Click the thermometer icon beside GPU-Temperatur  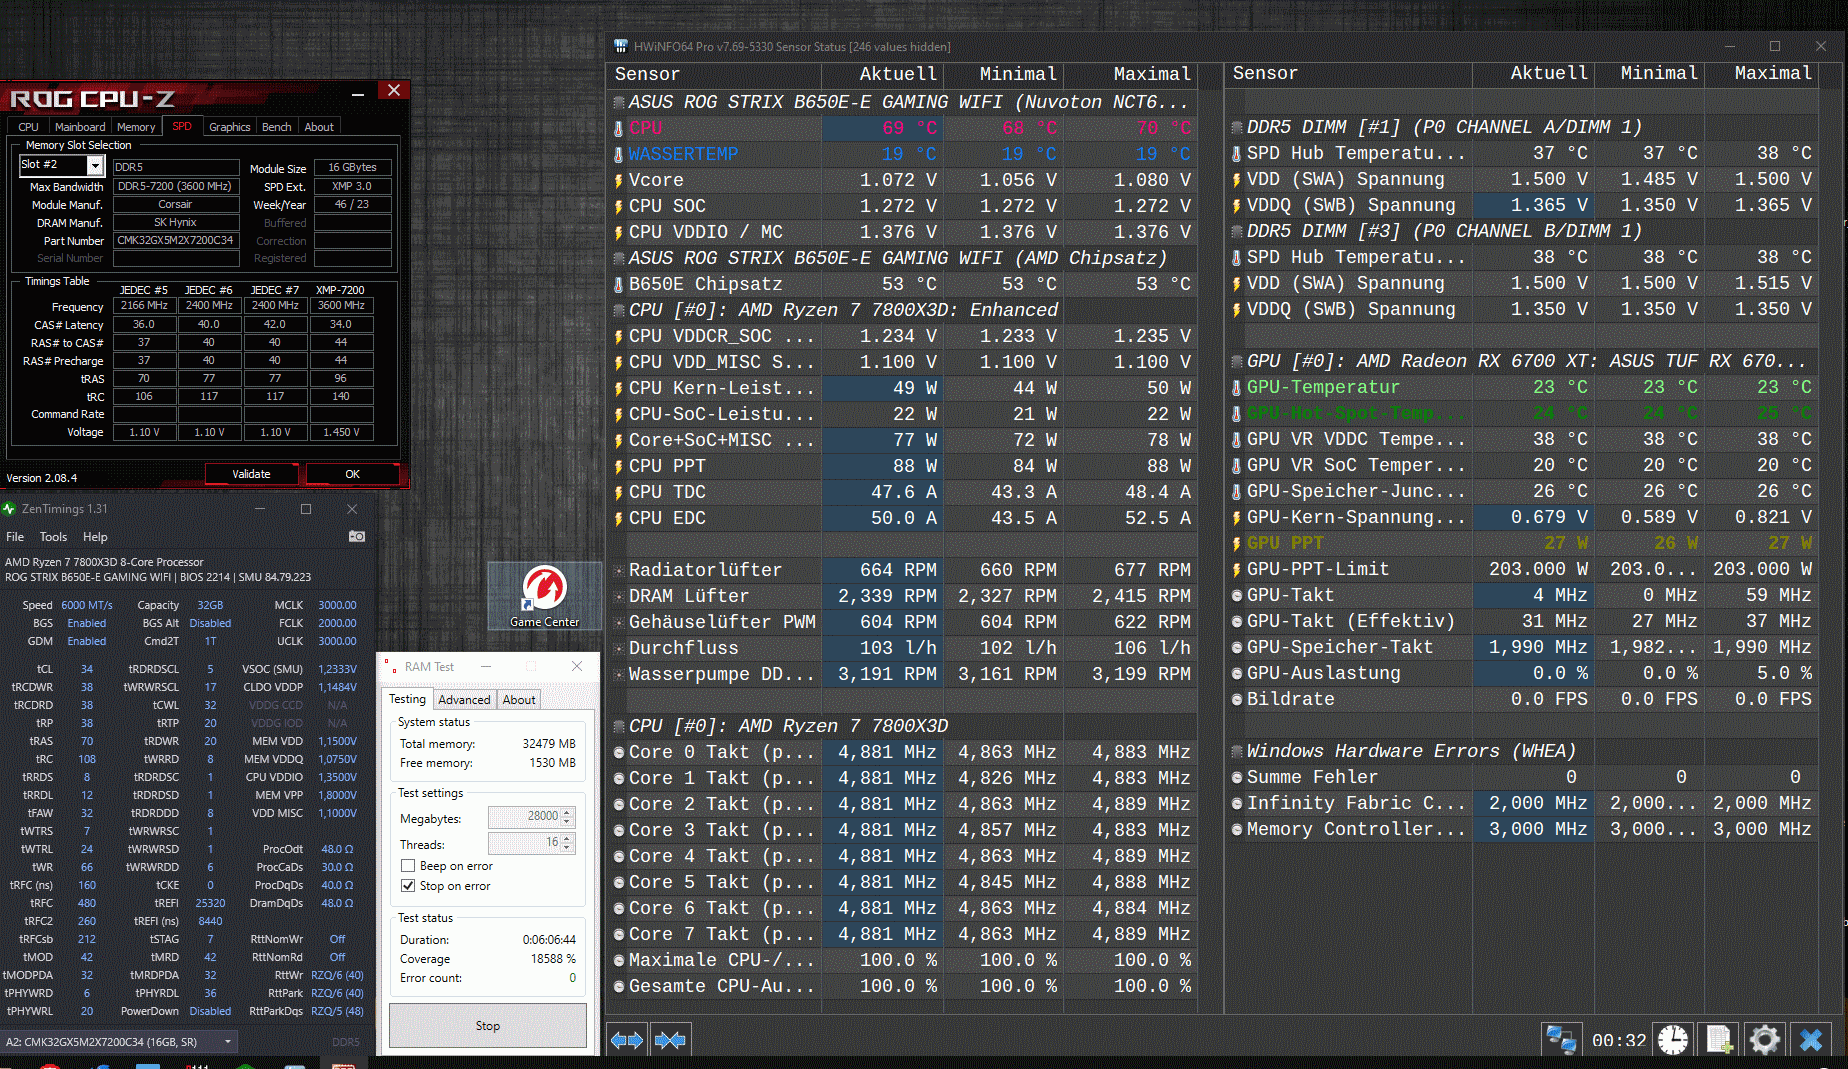[1237, 387]
